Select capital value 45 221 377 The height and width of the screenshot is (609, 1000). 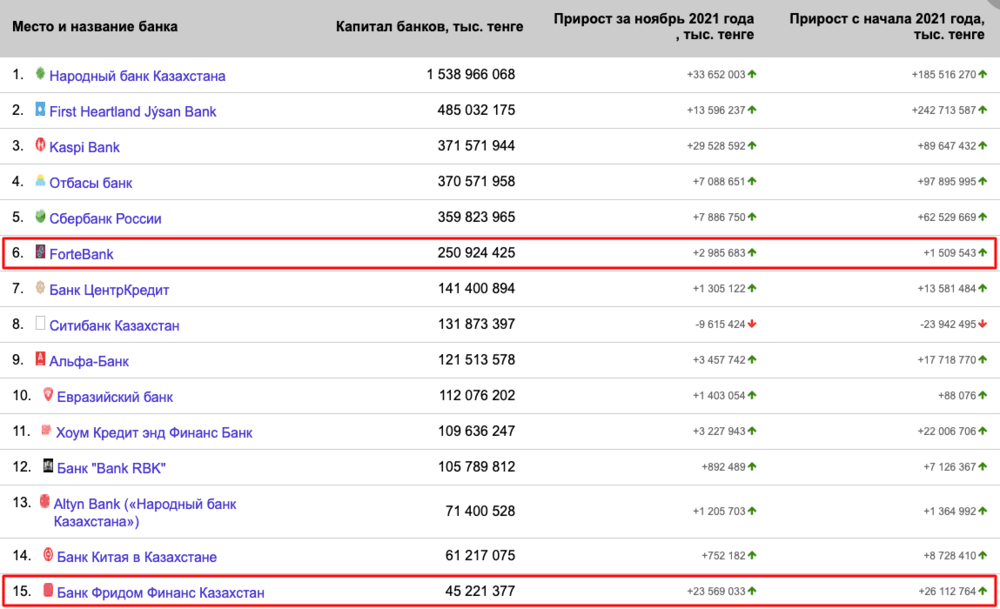point(480,592)
